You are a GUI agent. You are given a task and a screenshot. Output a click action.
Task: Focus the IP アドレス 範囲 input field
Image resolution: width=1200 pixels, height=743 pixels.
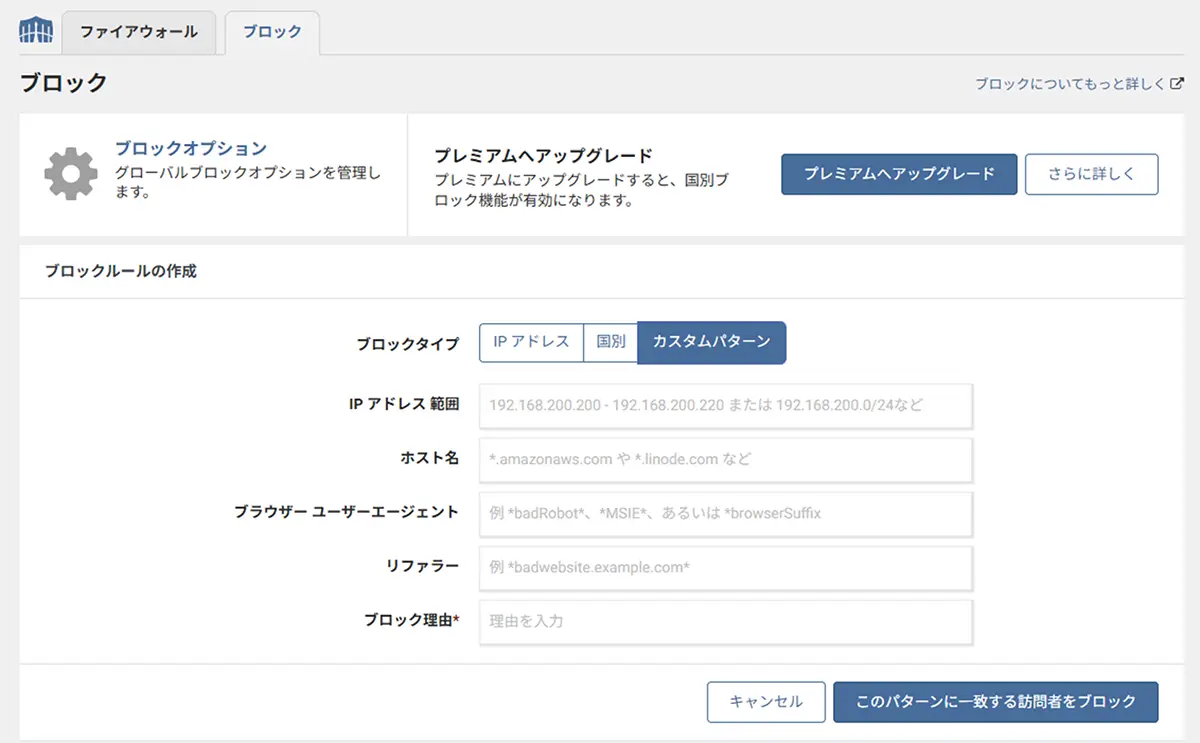(x=725, y=406)
